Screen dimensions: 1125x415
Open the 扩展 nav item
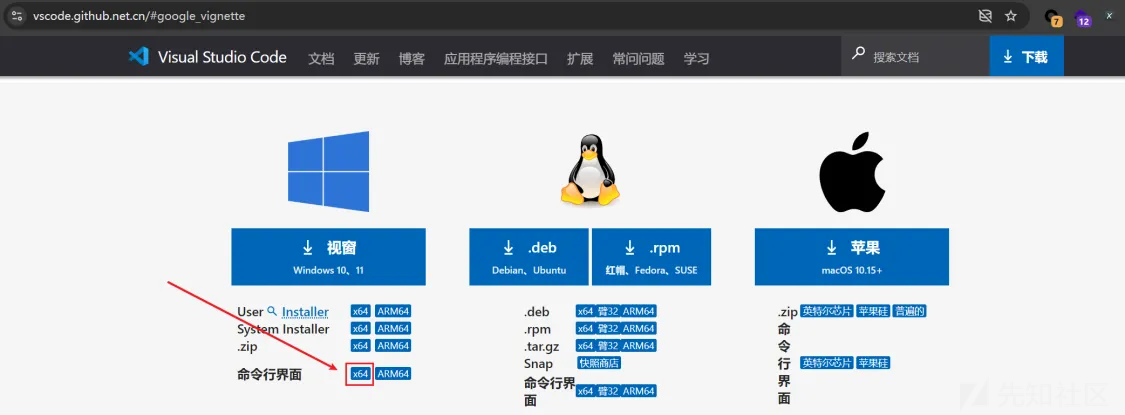[580, 59]
